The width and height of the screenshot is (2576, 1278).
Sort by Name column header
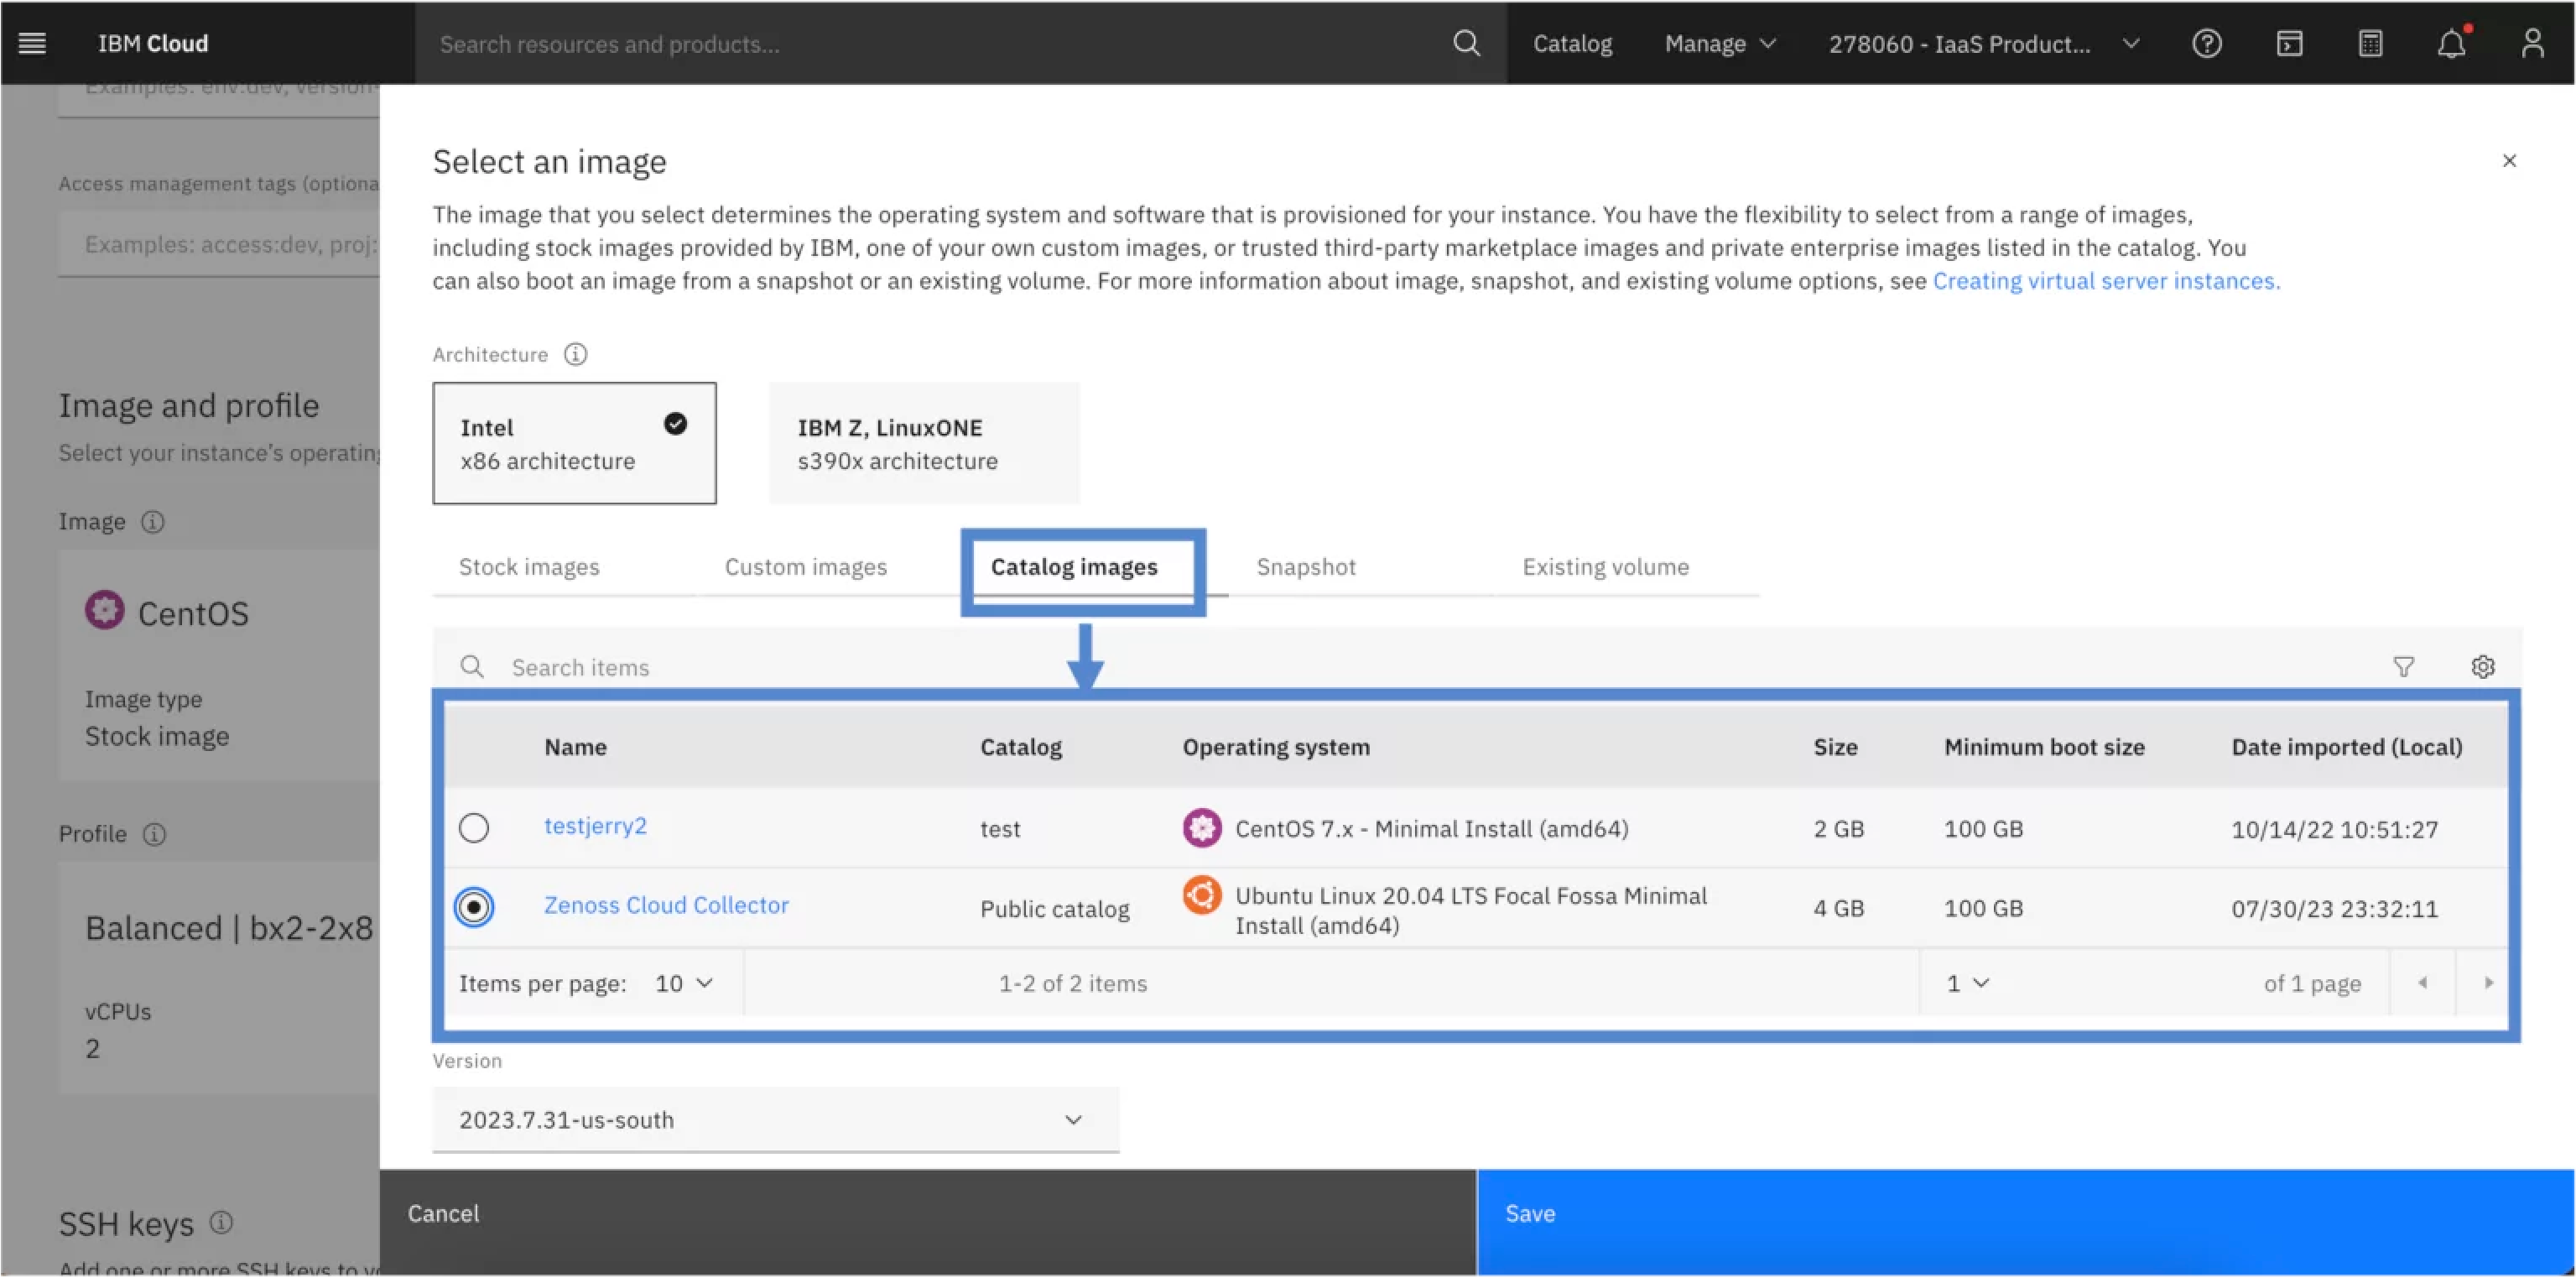575,746
